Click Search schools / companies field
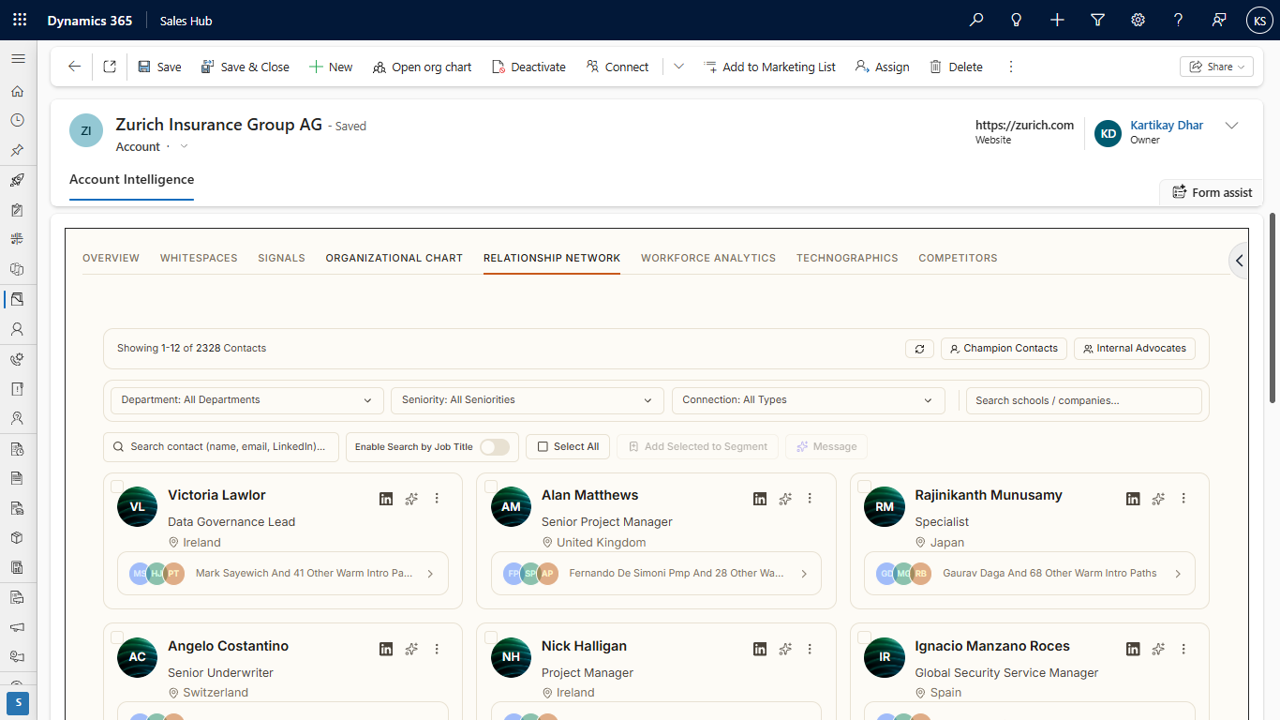1280x720 pixels. pos(1084,400)
